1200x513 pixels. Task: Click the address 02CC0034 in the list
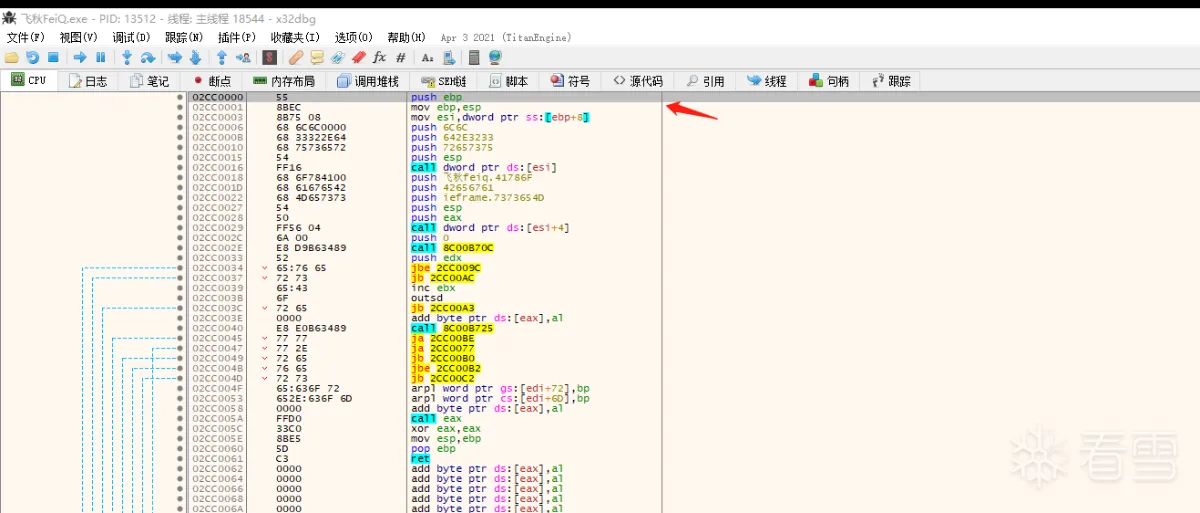(217, 267)
